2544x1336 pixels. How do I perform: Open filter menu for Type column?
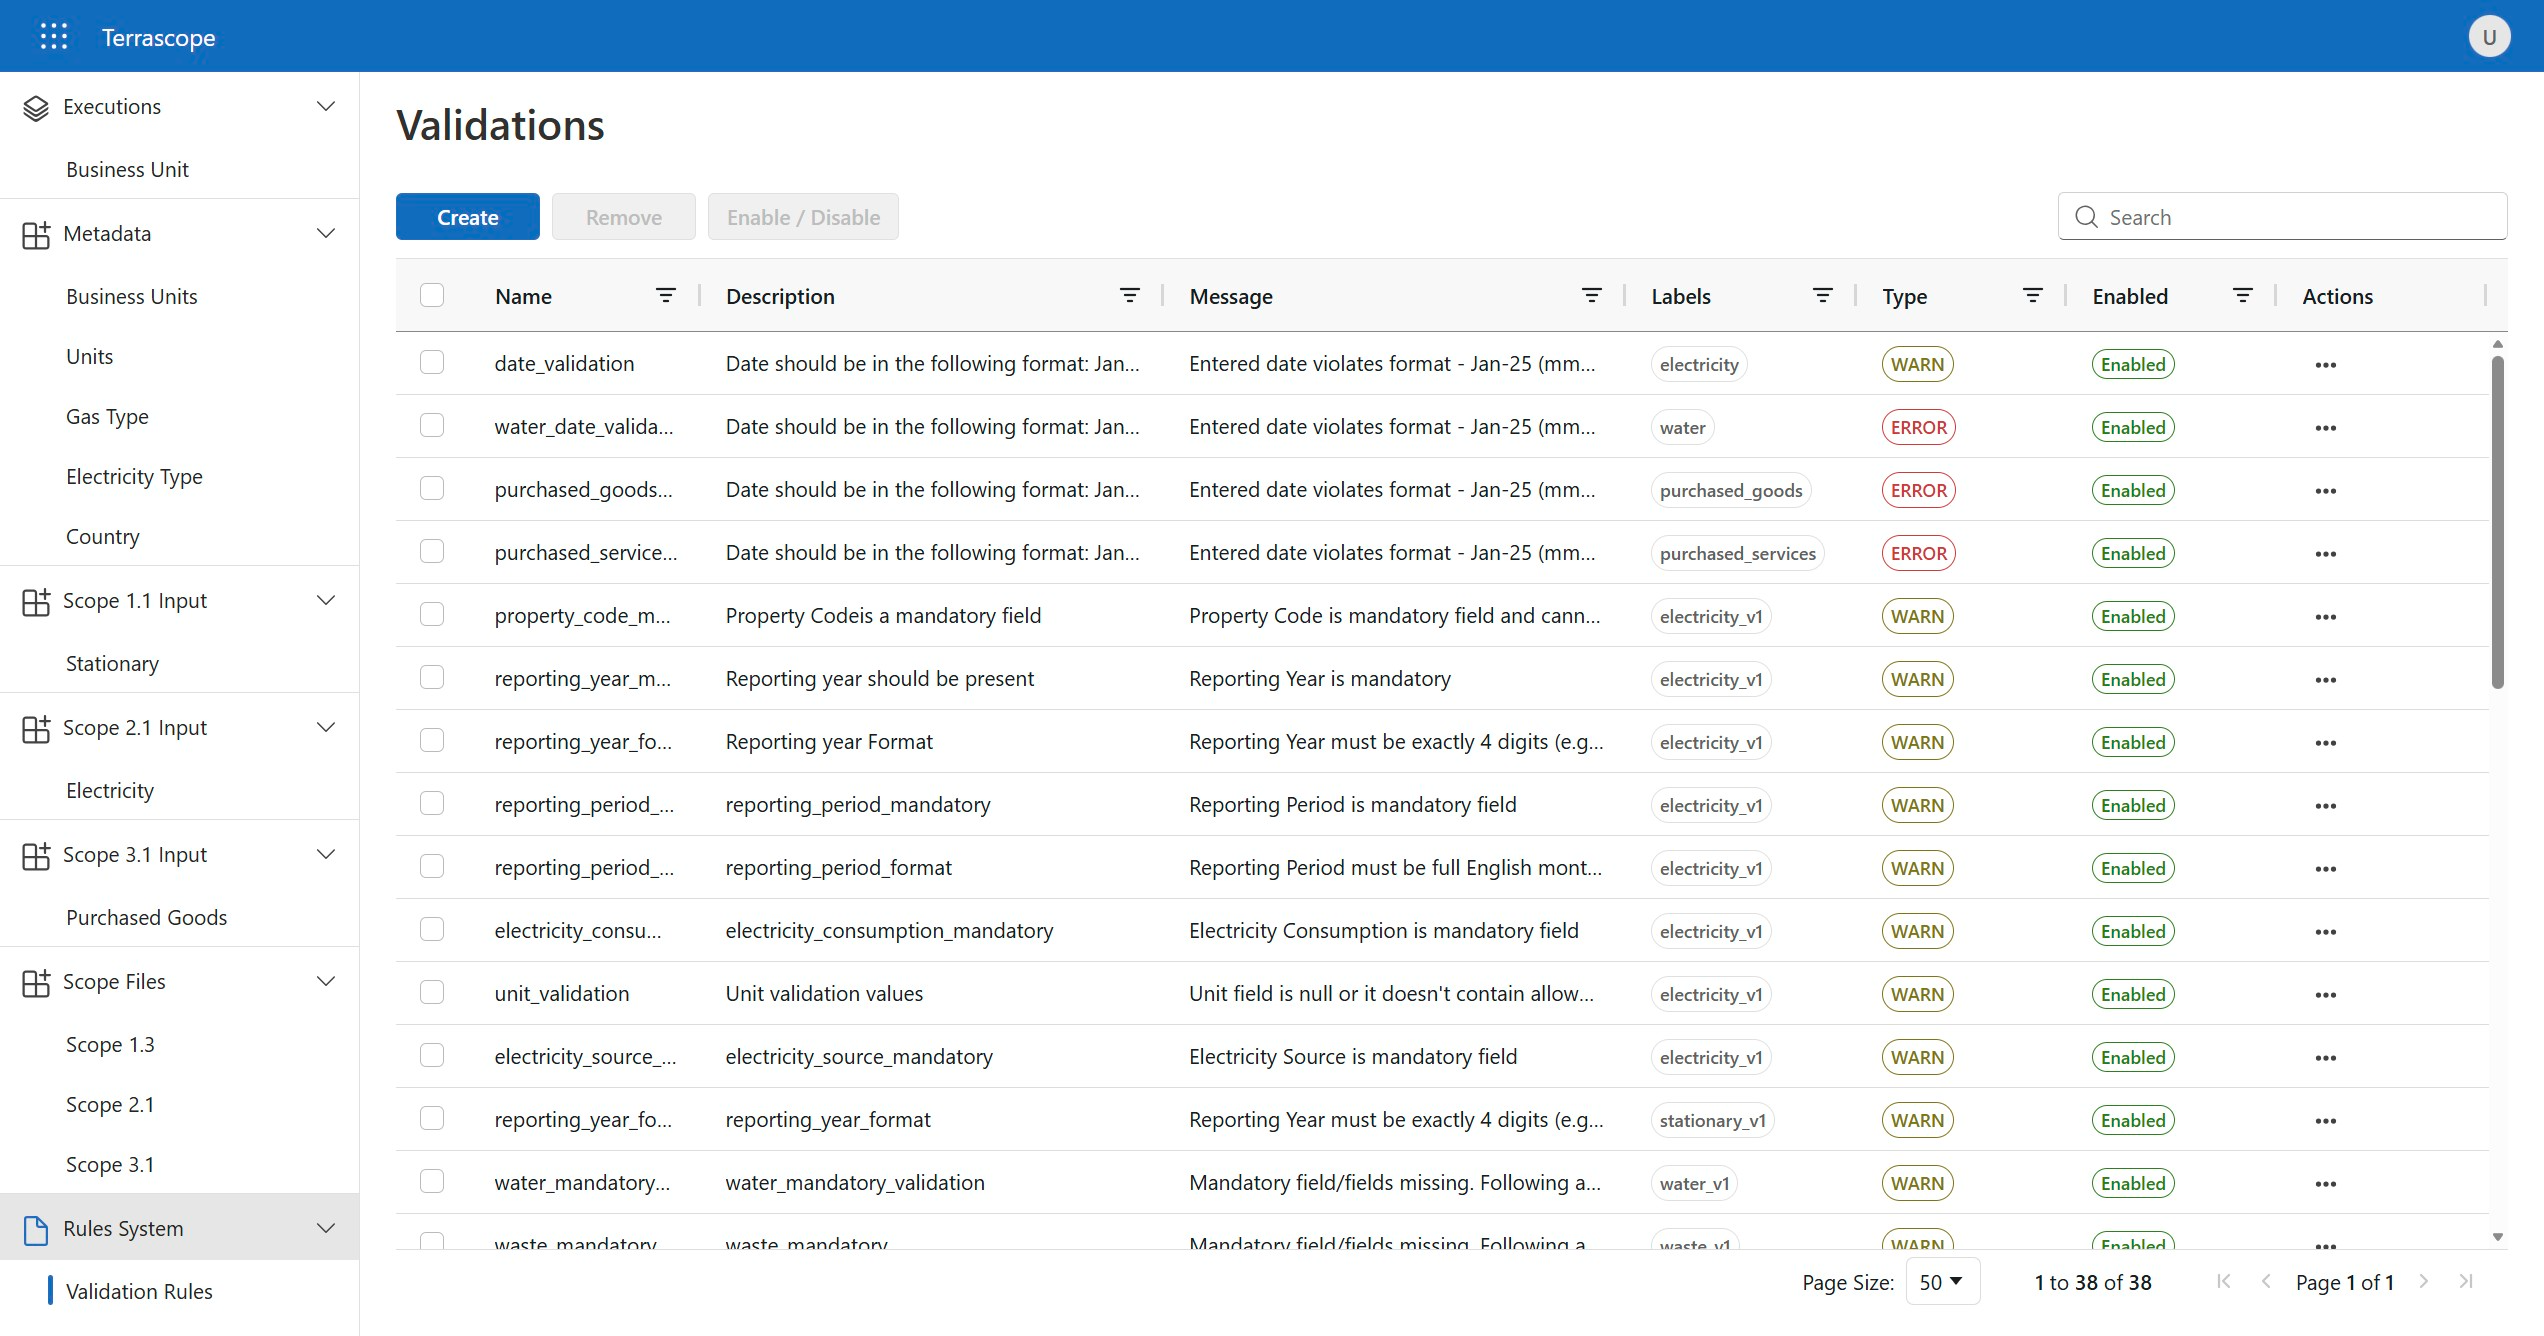2032,296
